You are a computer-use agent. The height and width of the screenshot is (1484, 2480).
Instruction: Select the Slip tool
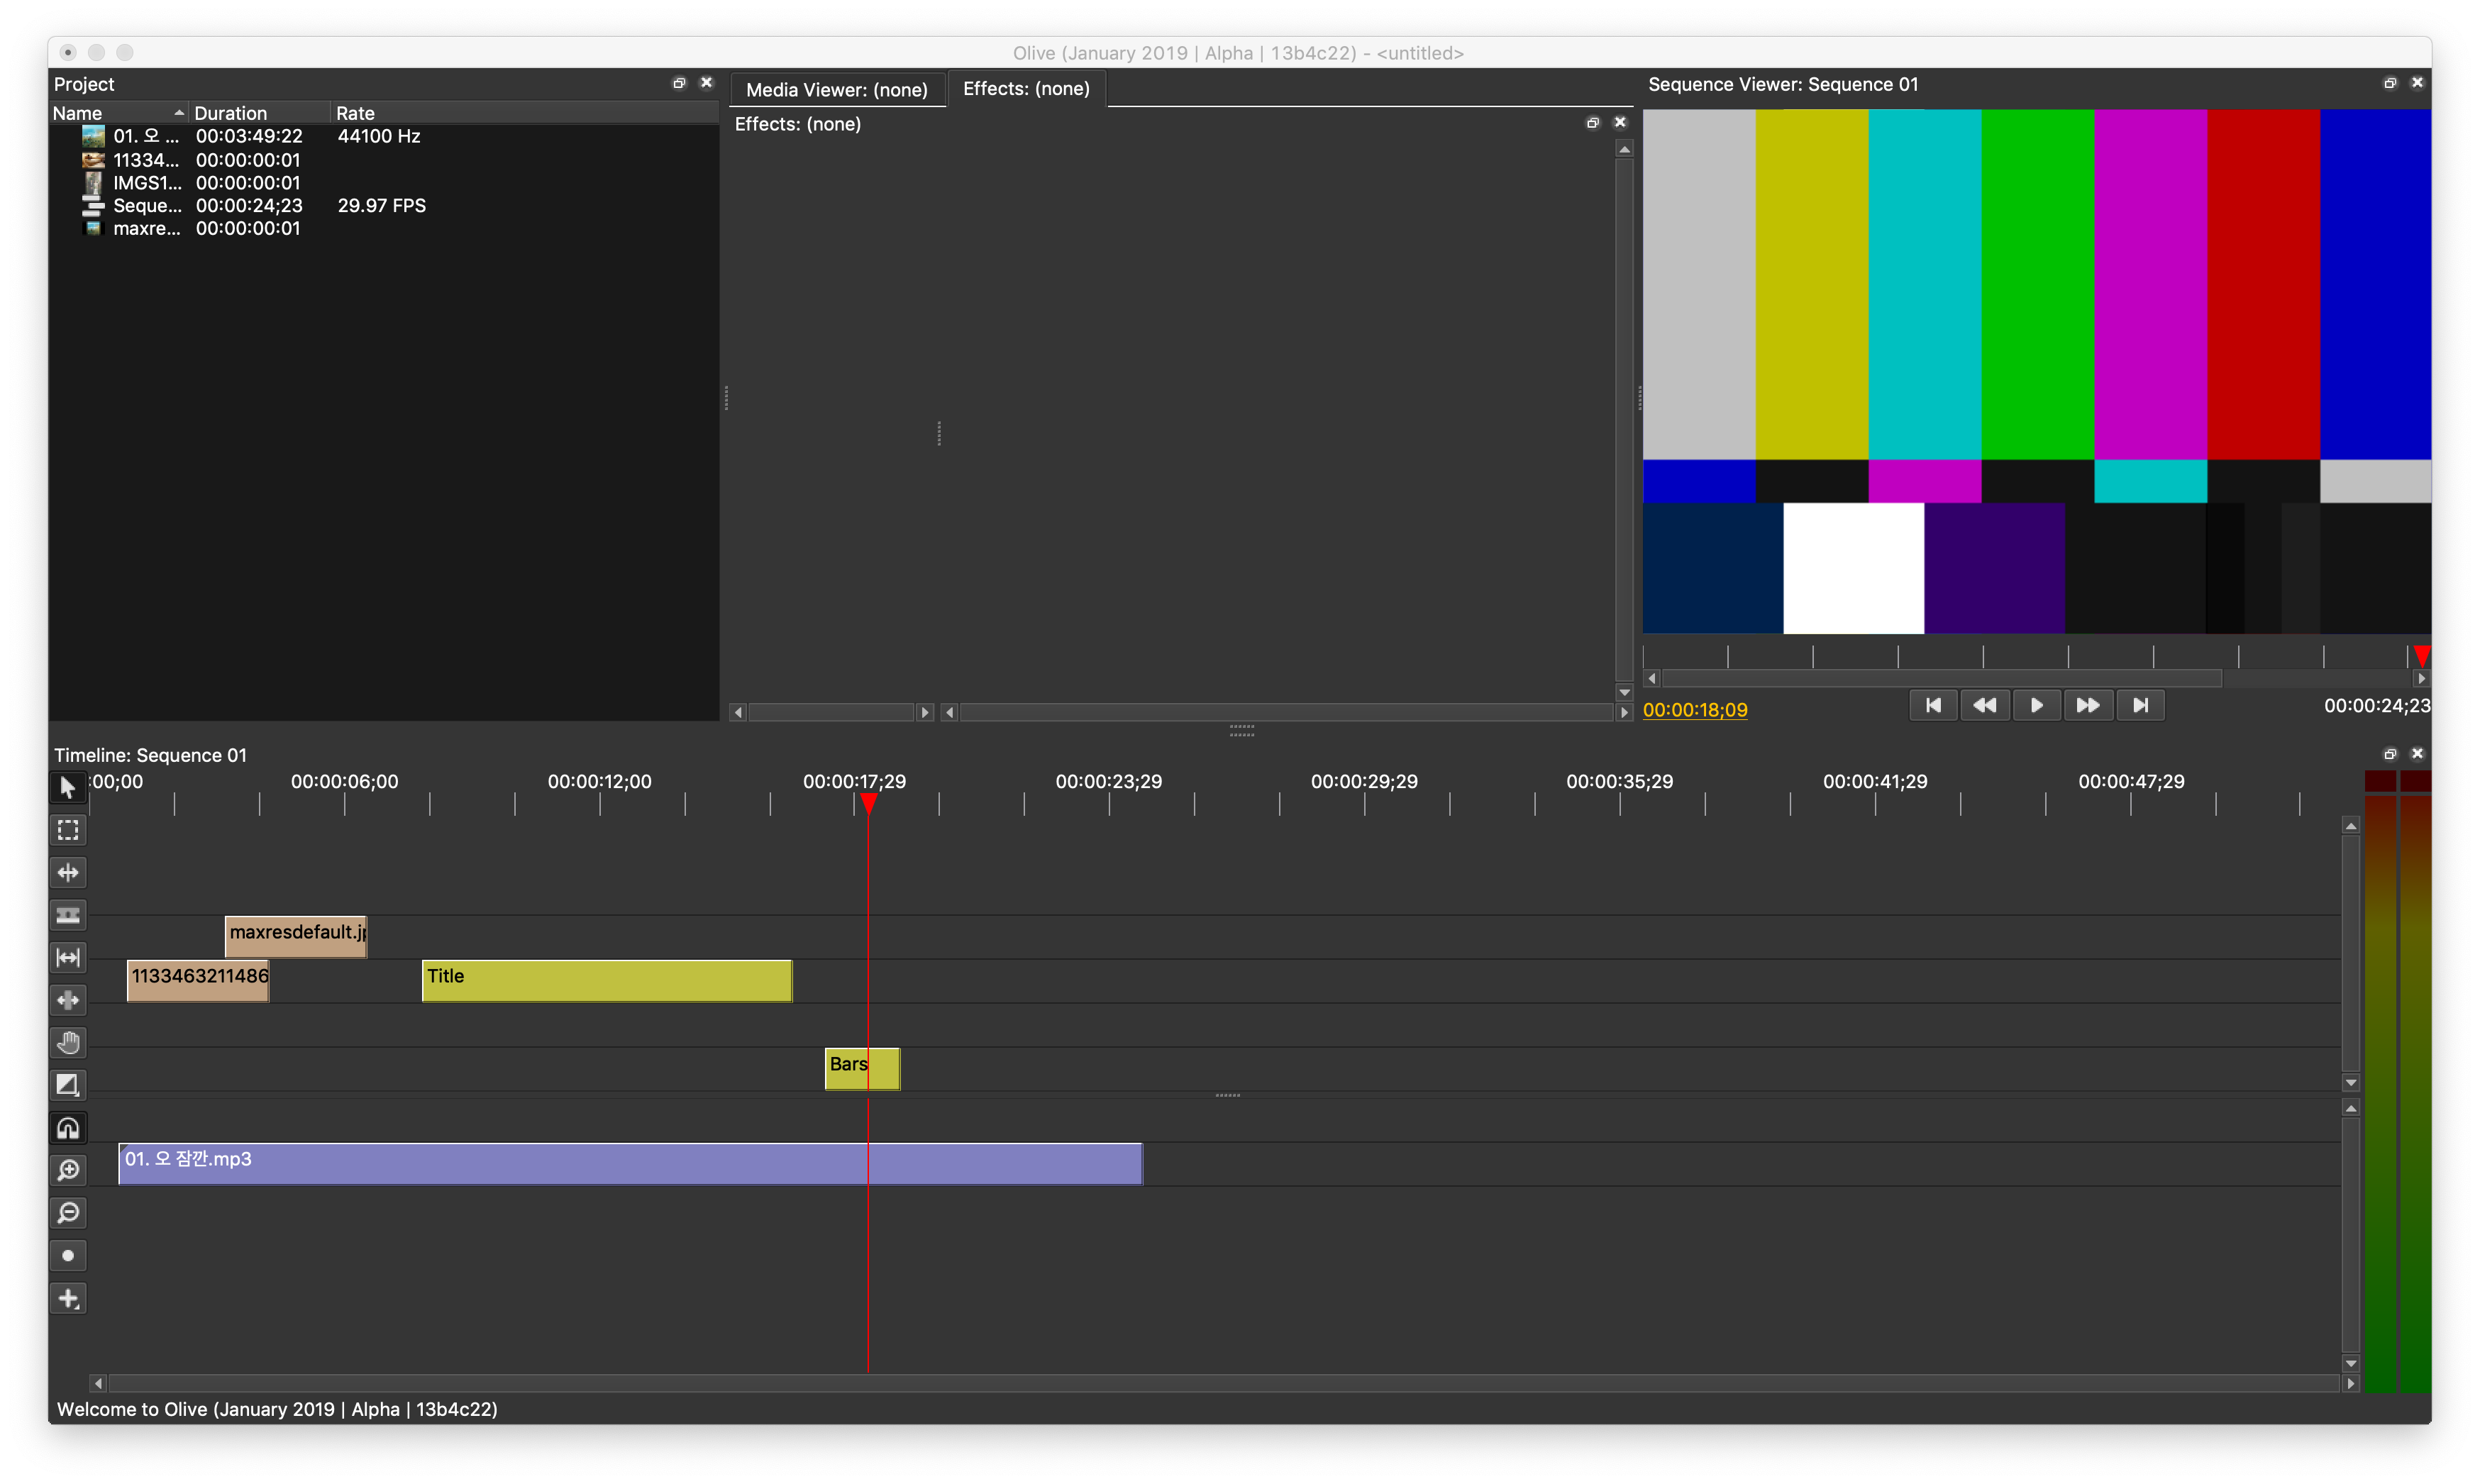(68, 958)
